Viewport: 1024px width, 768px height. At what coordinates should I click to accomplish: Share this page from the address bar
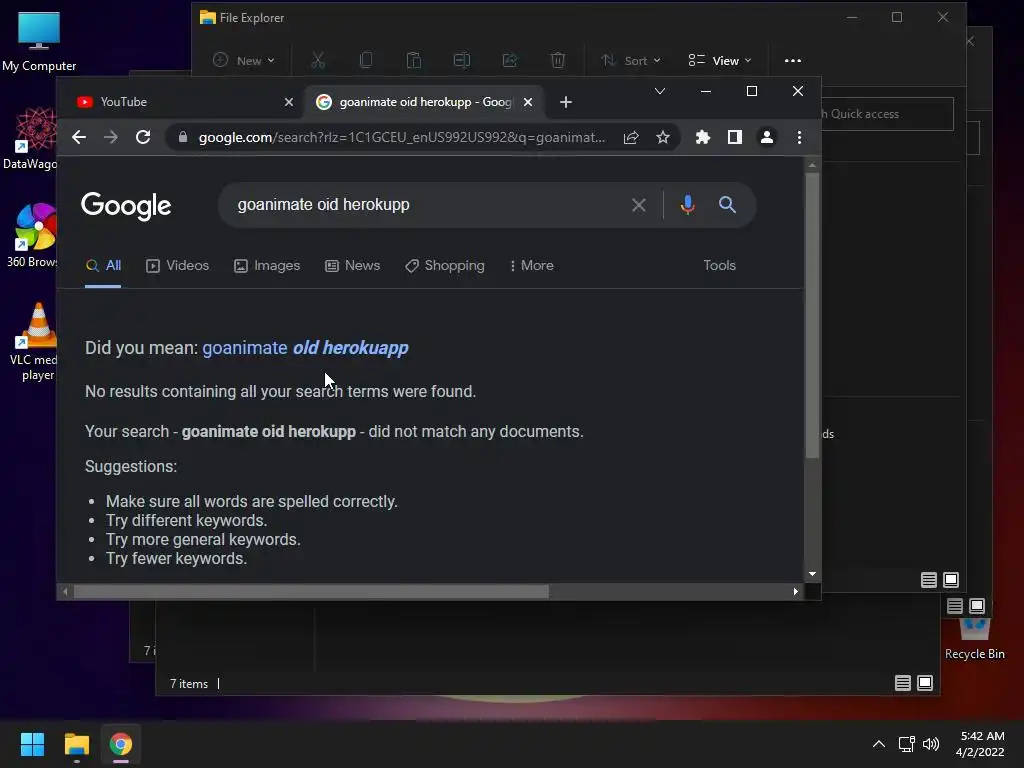[x=631, y=137]
